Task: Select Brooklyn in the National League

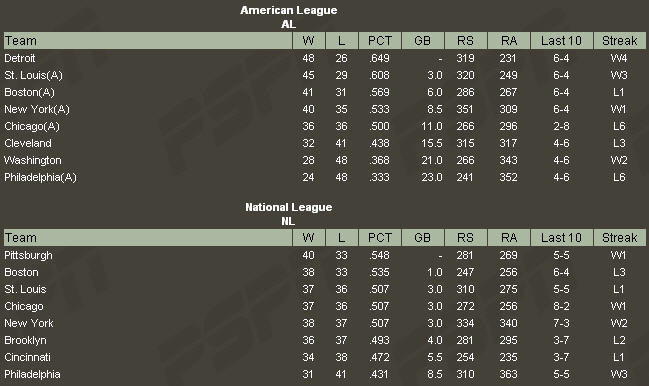Action: coord(25,340)
